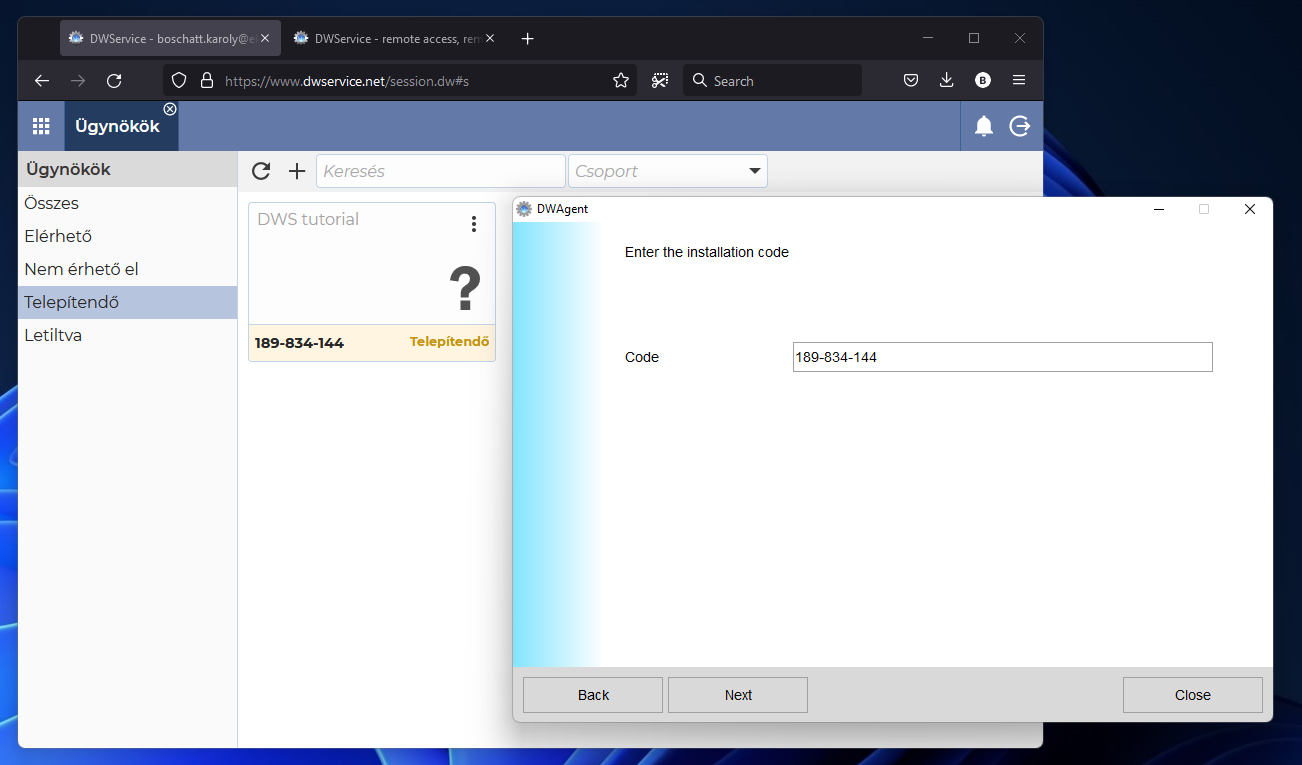Open the Firefox hamburger menu
1302x765 pixels.
coord(1019,81)
